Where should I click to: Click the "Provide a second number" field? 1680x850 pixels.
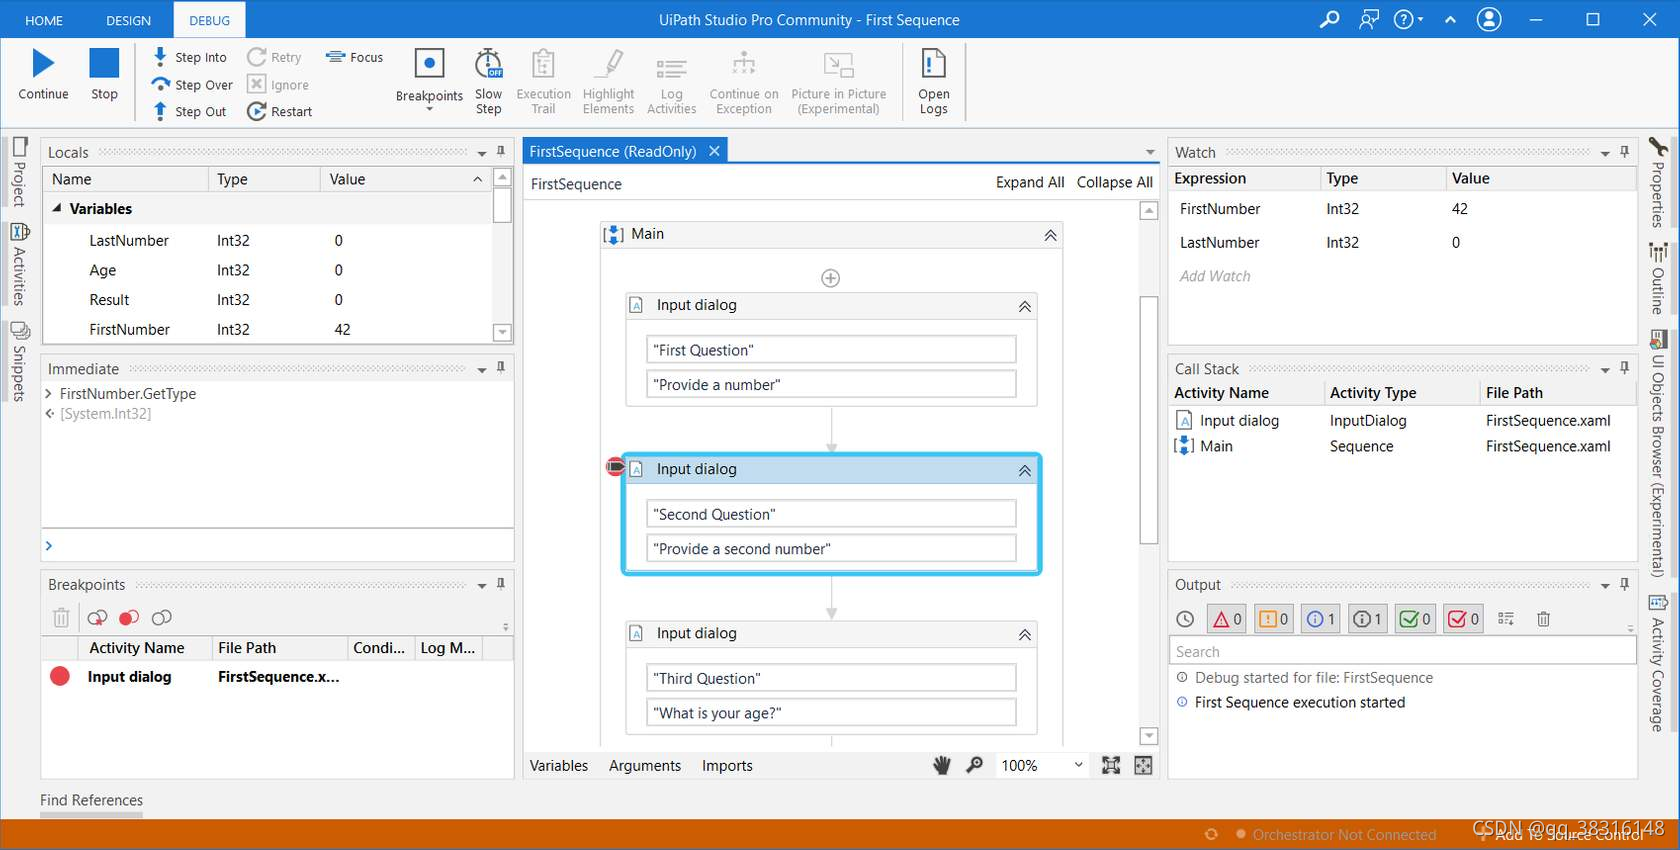831,548
